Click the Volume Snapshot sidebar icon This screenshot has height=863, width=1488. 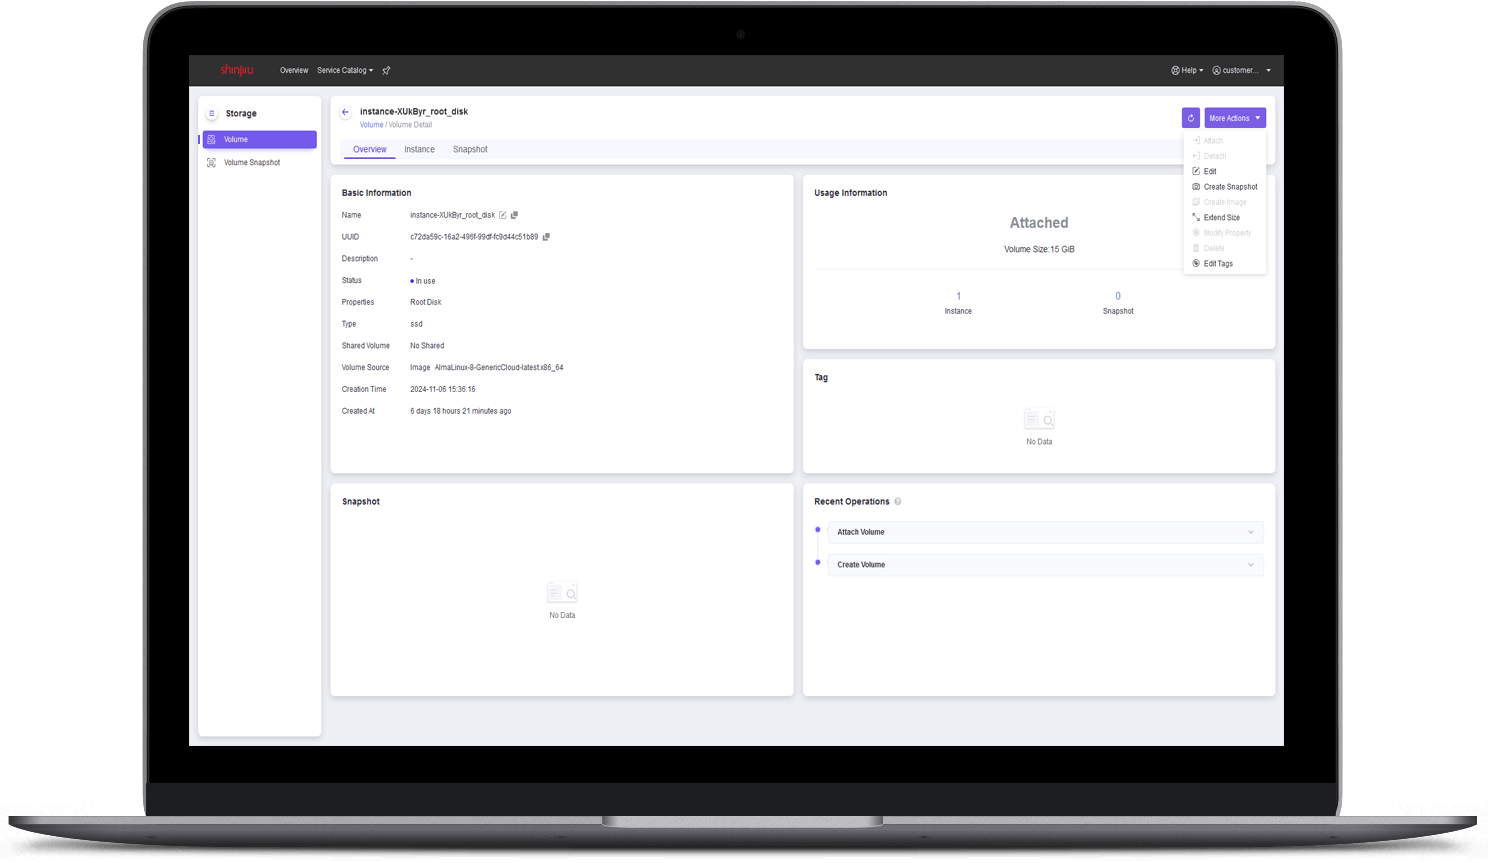(x=211, y=162)
